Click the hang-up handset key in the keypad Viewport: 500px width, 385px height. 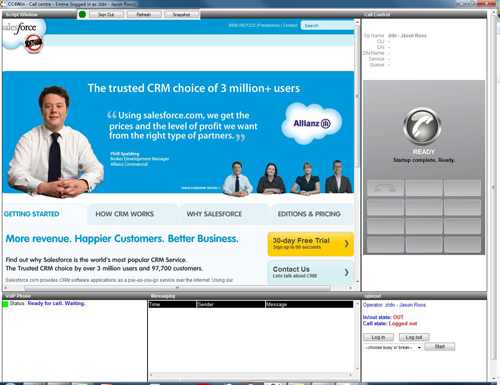click(385, 188)
